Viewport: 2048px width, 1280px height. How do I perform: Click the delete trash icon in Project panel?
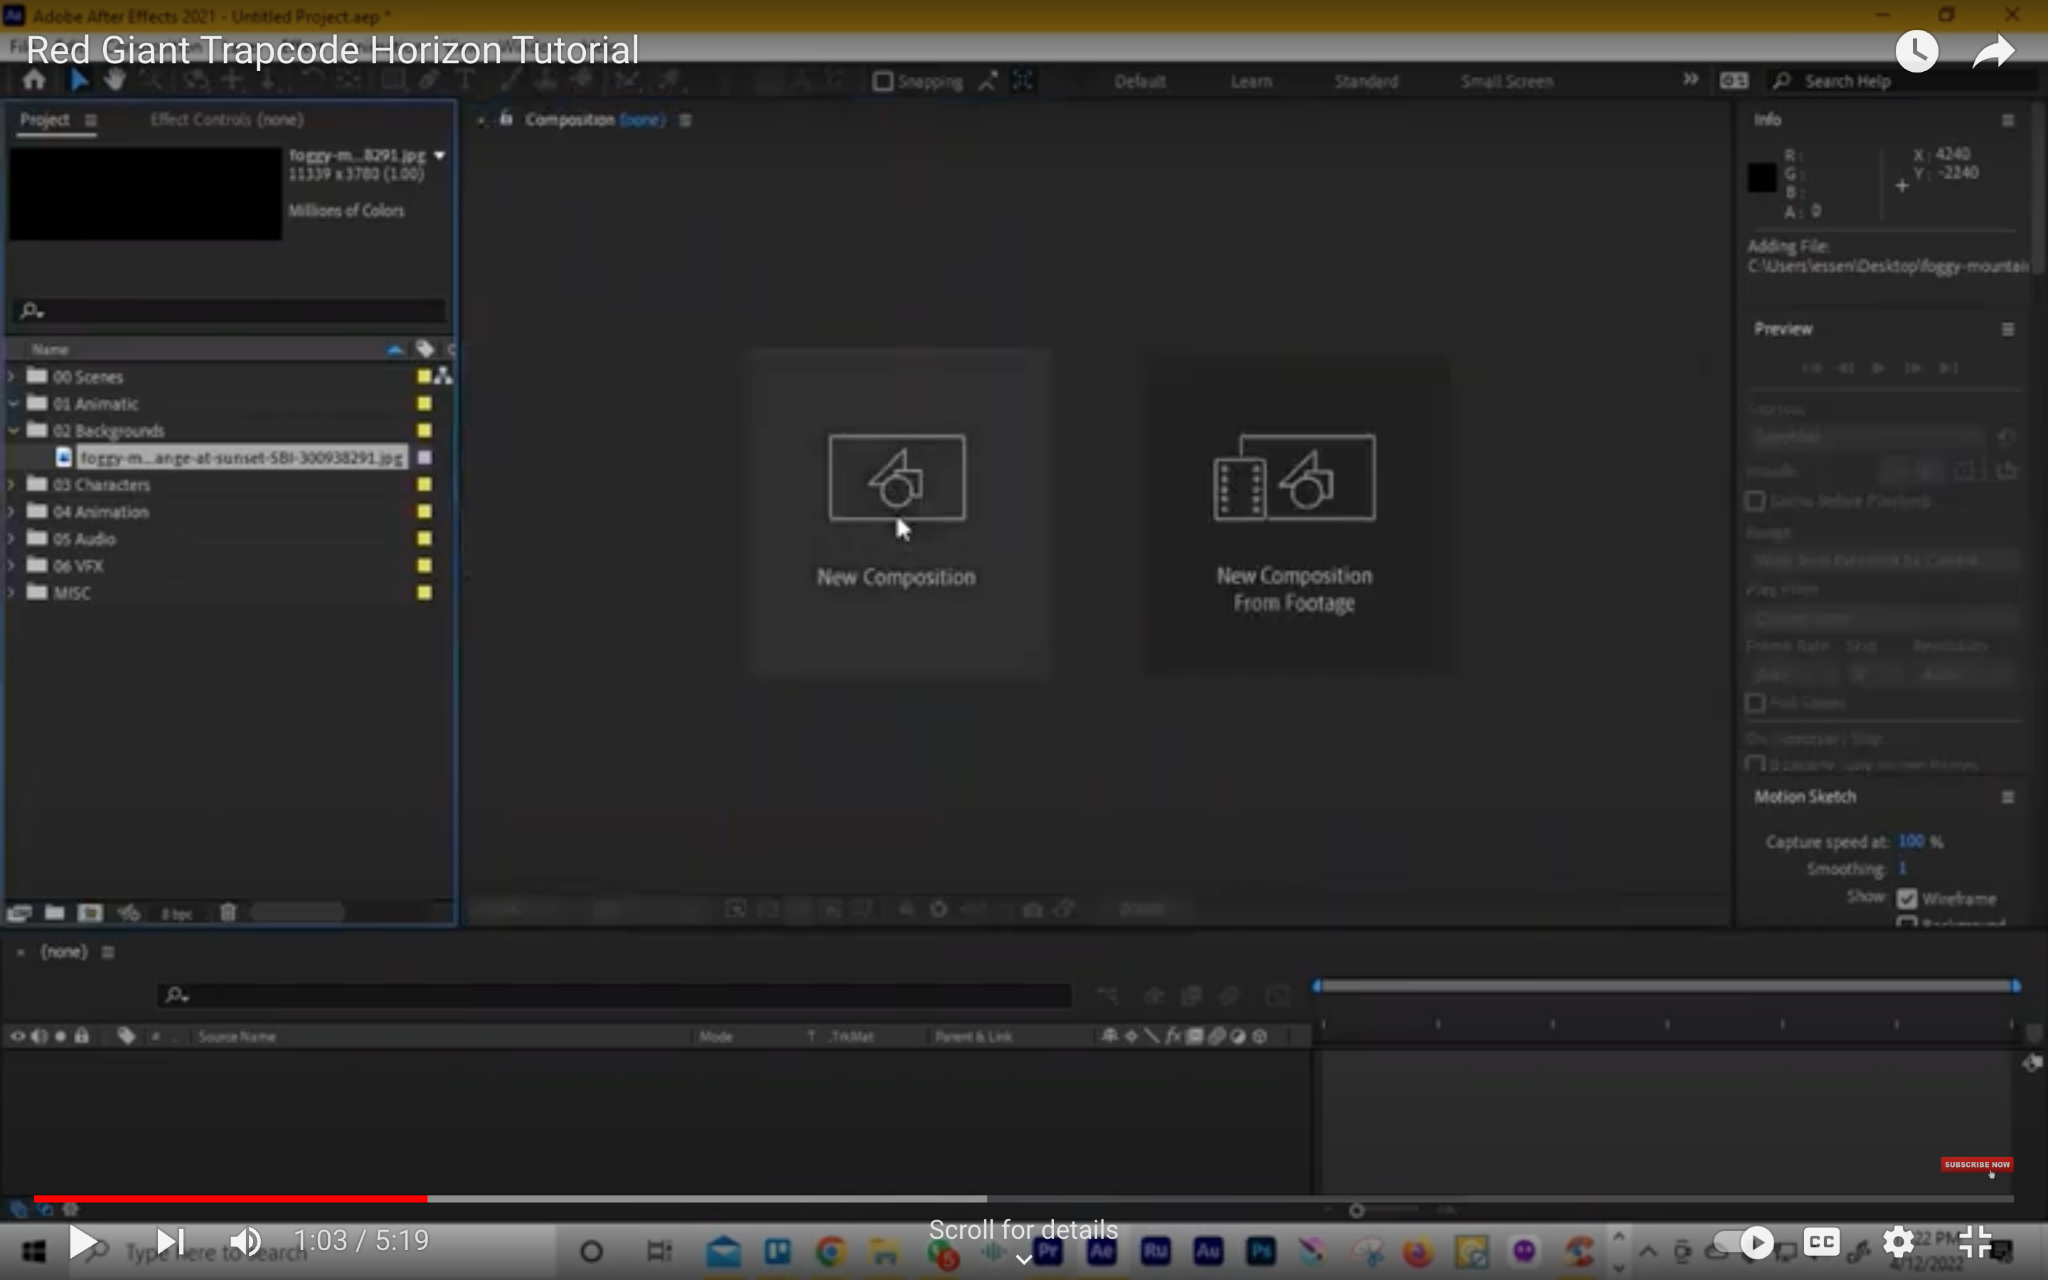tap(228, 912)
